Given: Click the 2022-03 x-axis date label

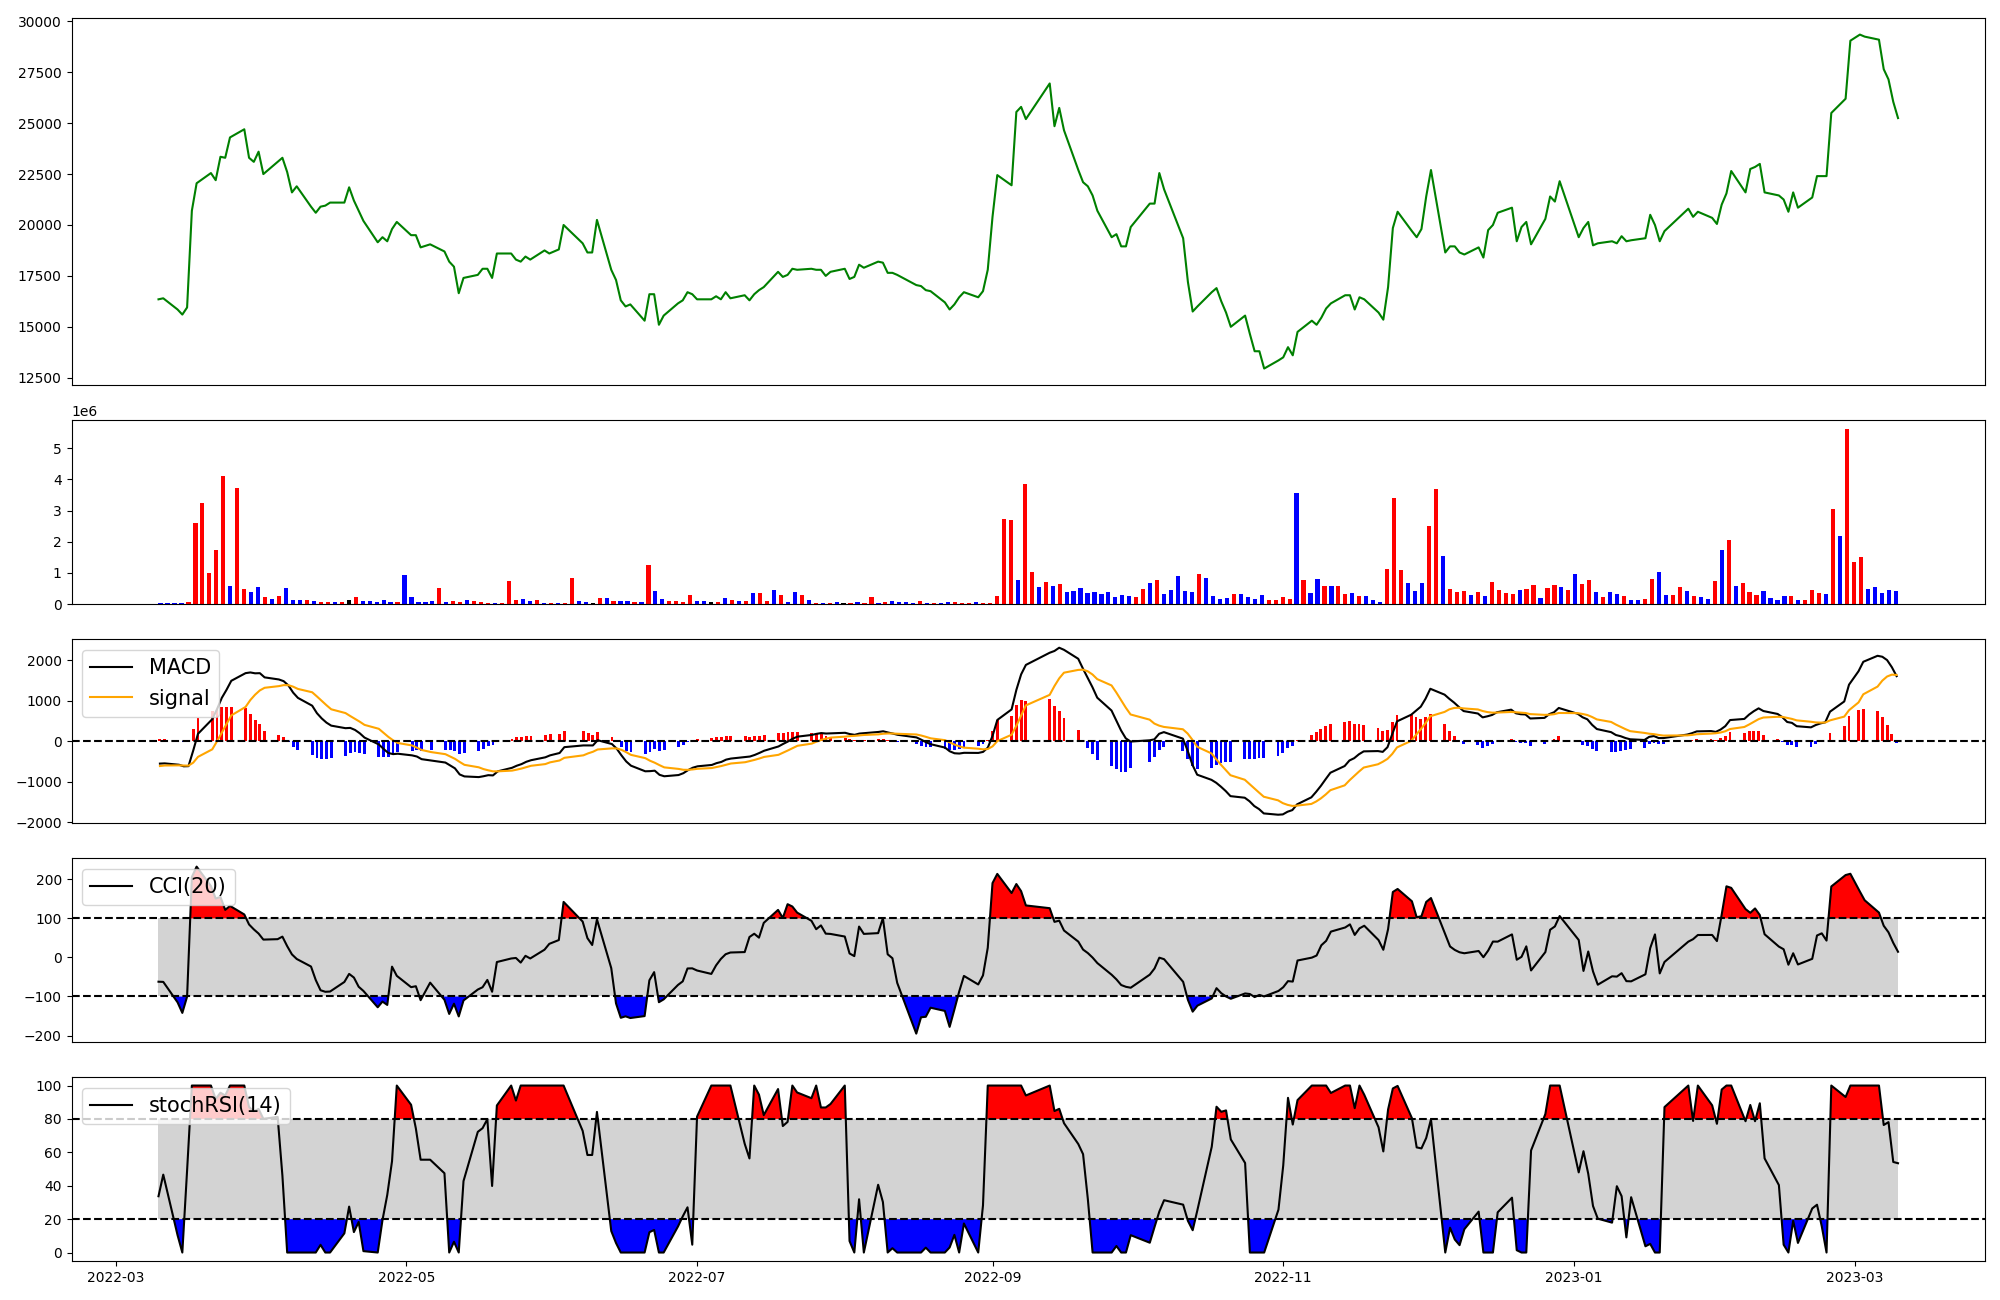Looking at the screenshot, I should click(x=116, y=1276).
